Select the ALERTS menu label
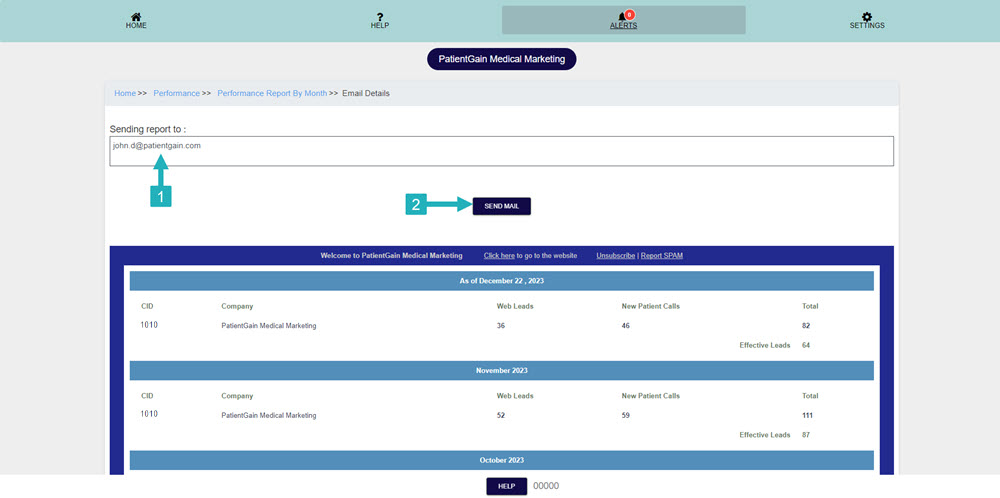1000x498 pixels. pyautogui.click(x=624, y=26)
